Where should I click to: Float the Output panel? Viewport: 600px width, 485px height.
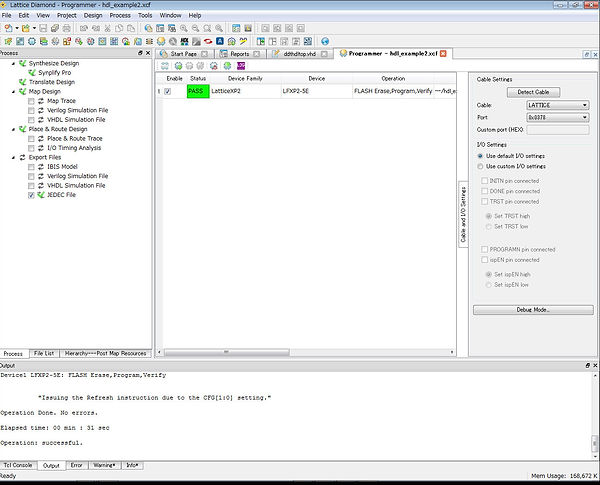click(x=587, y=366)
